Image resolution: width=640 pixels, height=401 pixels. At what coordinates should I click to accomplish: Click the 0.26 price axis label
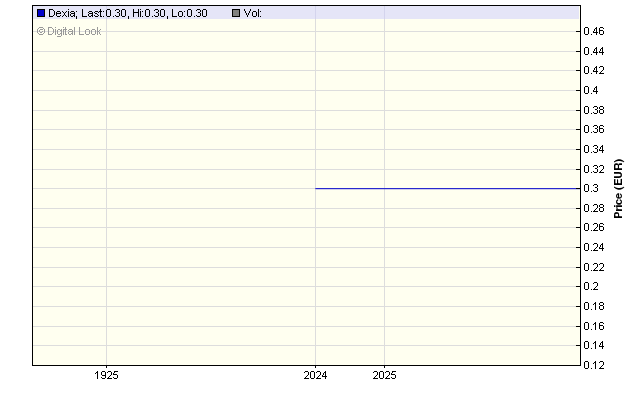tap(594, 227)
